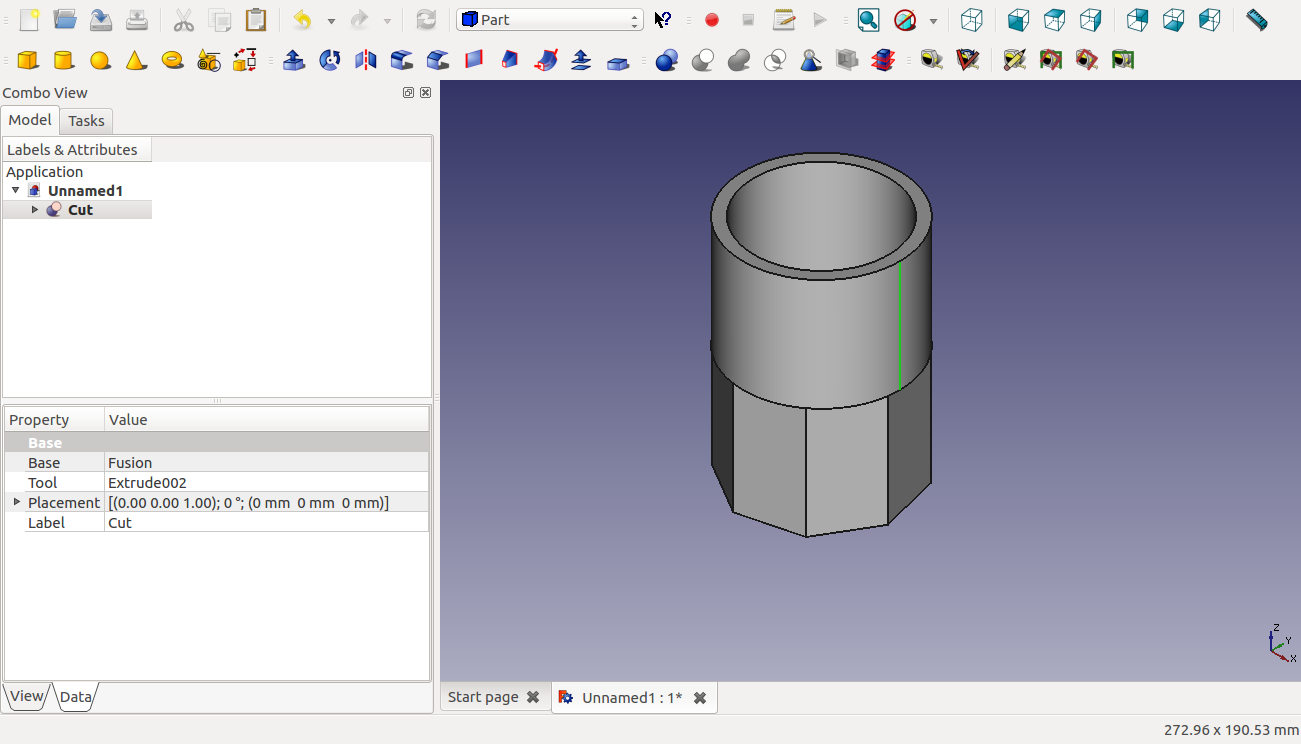Create a cube primitive
The image size is (1301, 744).
tap(27, 60)
